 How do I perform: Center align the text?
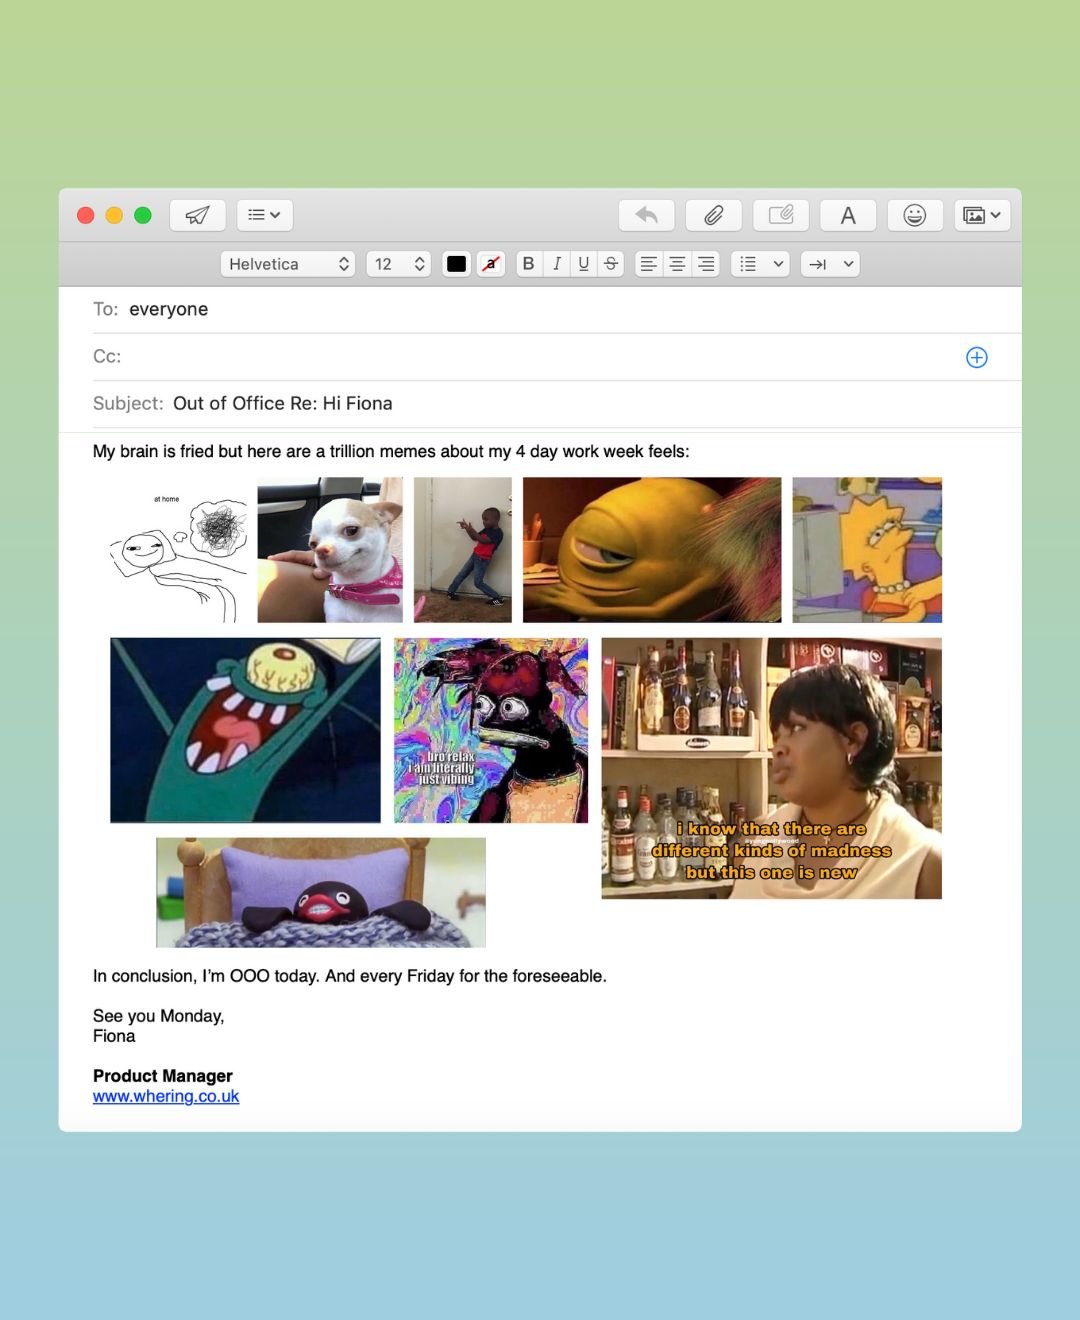pos(677,264)
